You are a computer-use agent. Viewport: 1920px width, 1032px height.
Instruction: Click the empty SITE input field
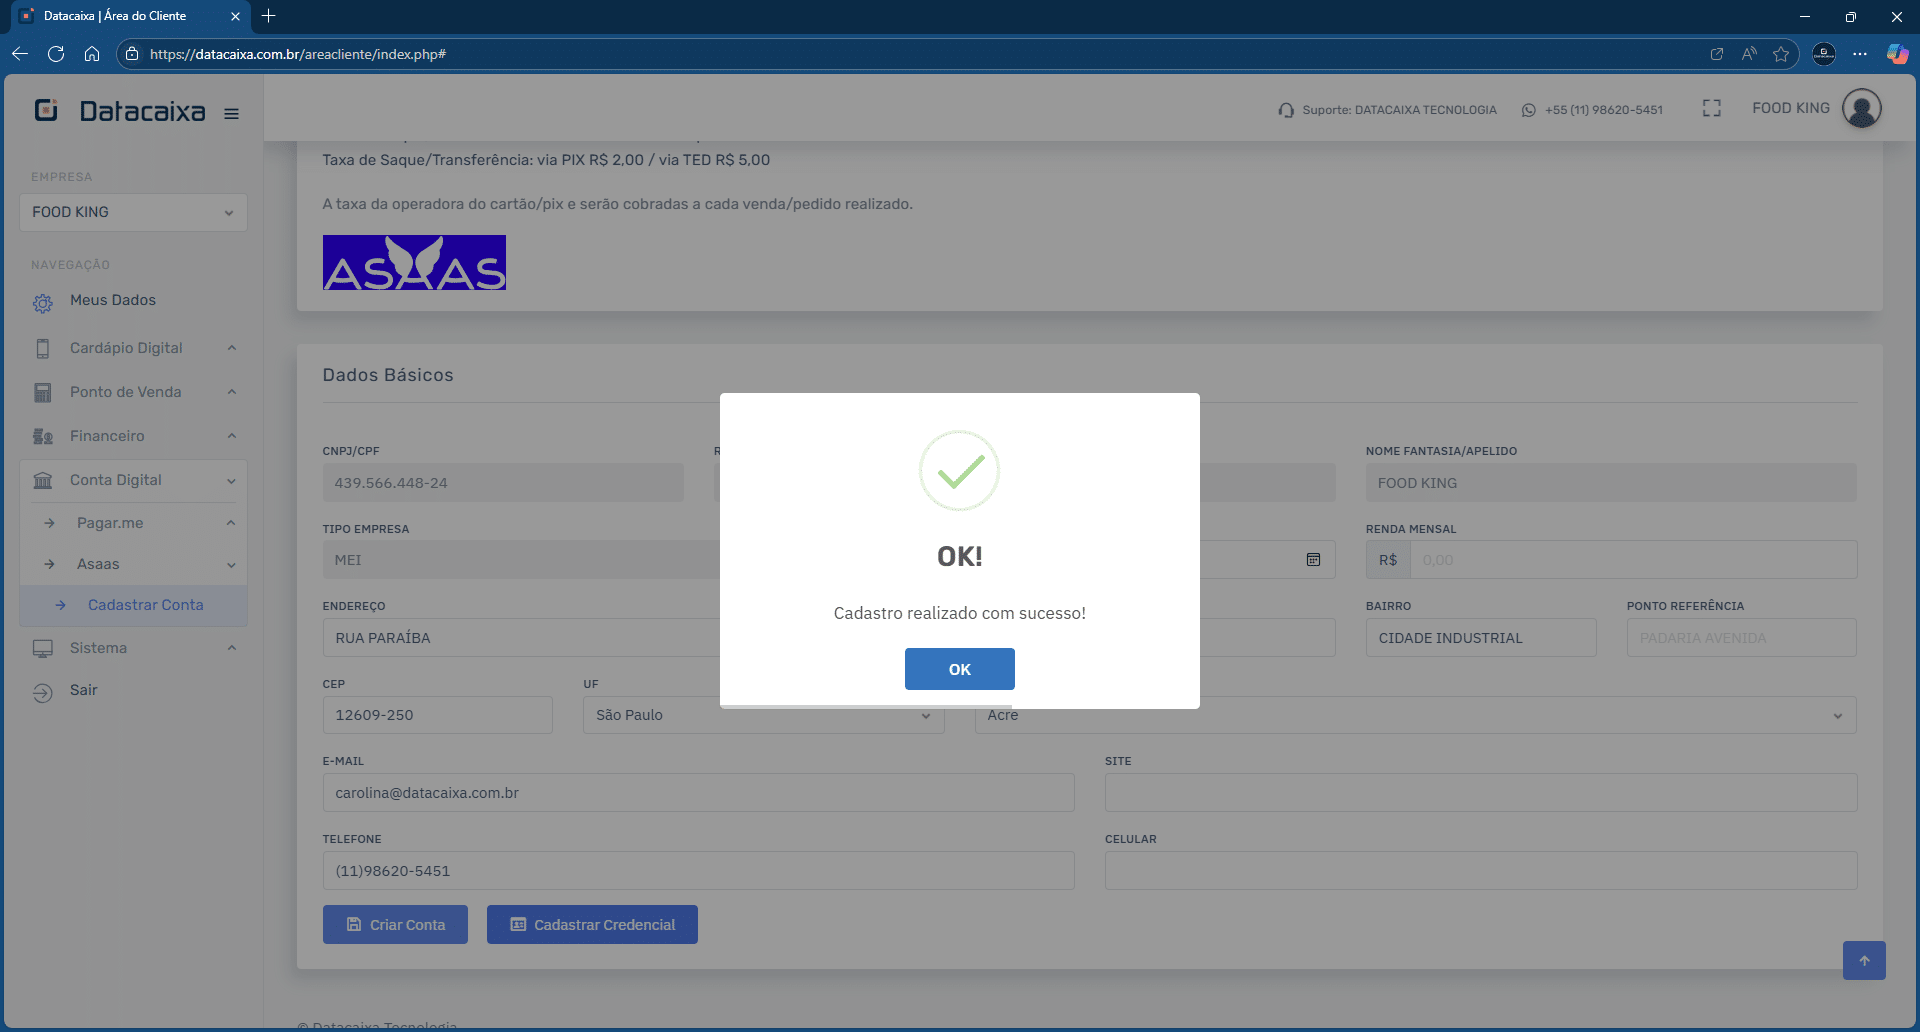pyautogui.click(x=1480, y=792)
